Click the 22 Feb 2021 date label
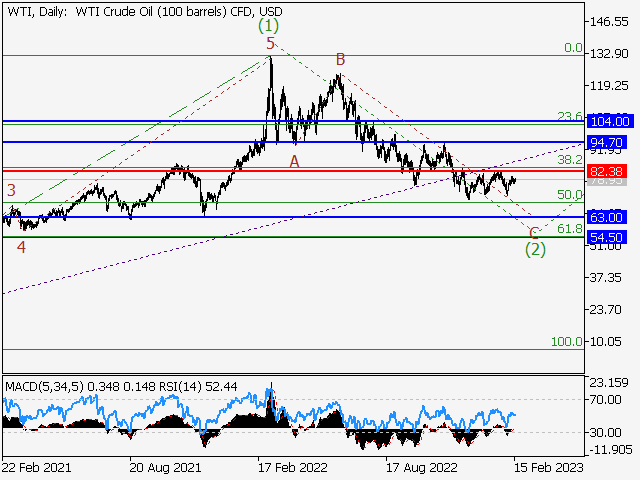The image size is (640, 480). pos(37,467)
